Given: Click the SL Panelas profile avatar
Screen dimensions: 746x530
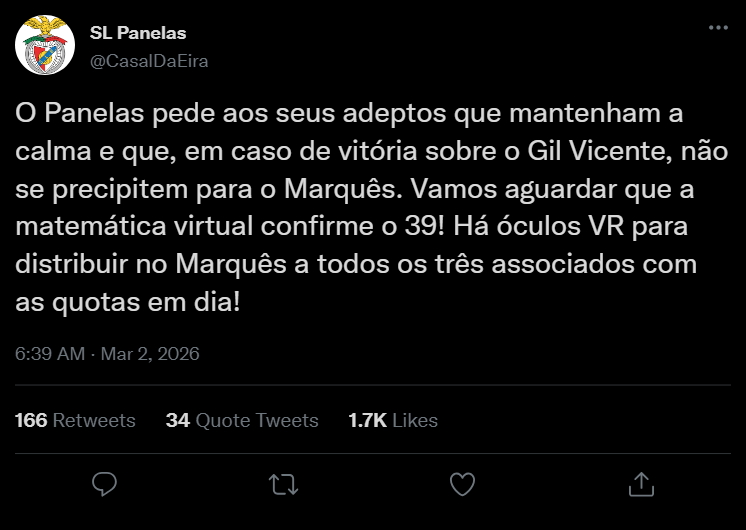Looking at the screenshot, I should (x=42, y=44).
